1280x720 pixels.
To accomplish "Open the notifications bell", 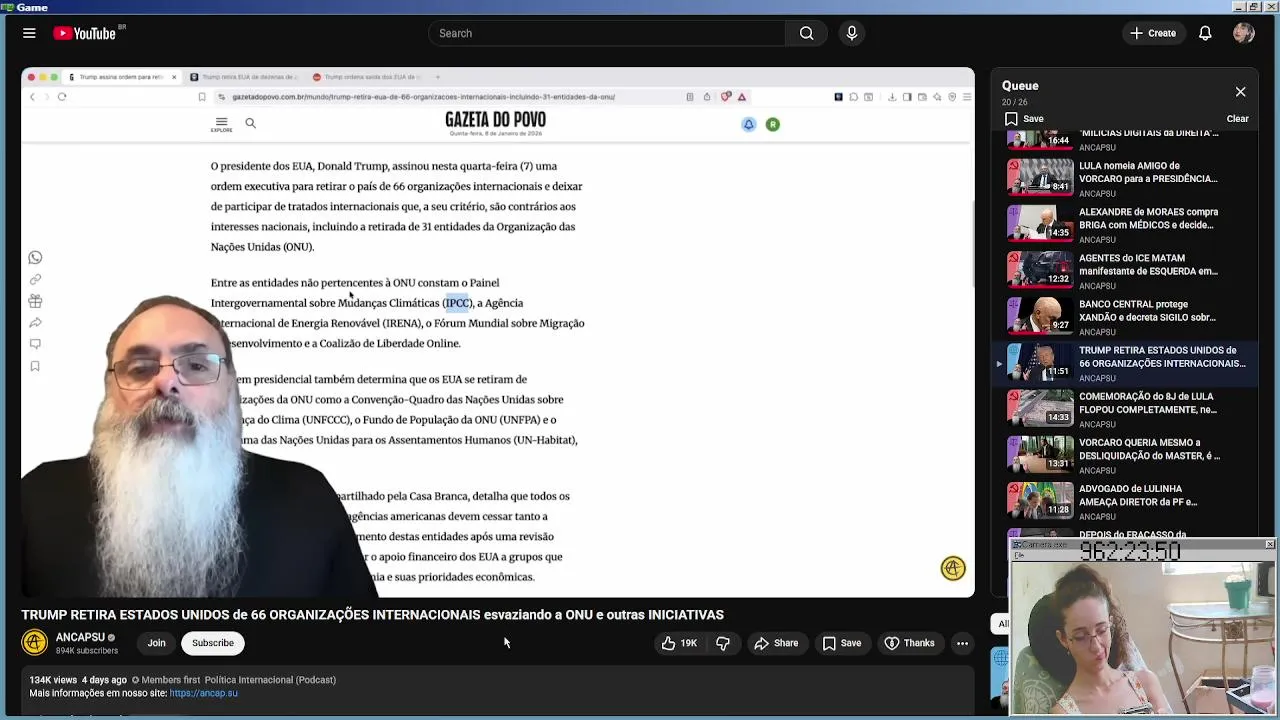I will [x=1205, y=33].
